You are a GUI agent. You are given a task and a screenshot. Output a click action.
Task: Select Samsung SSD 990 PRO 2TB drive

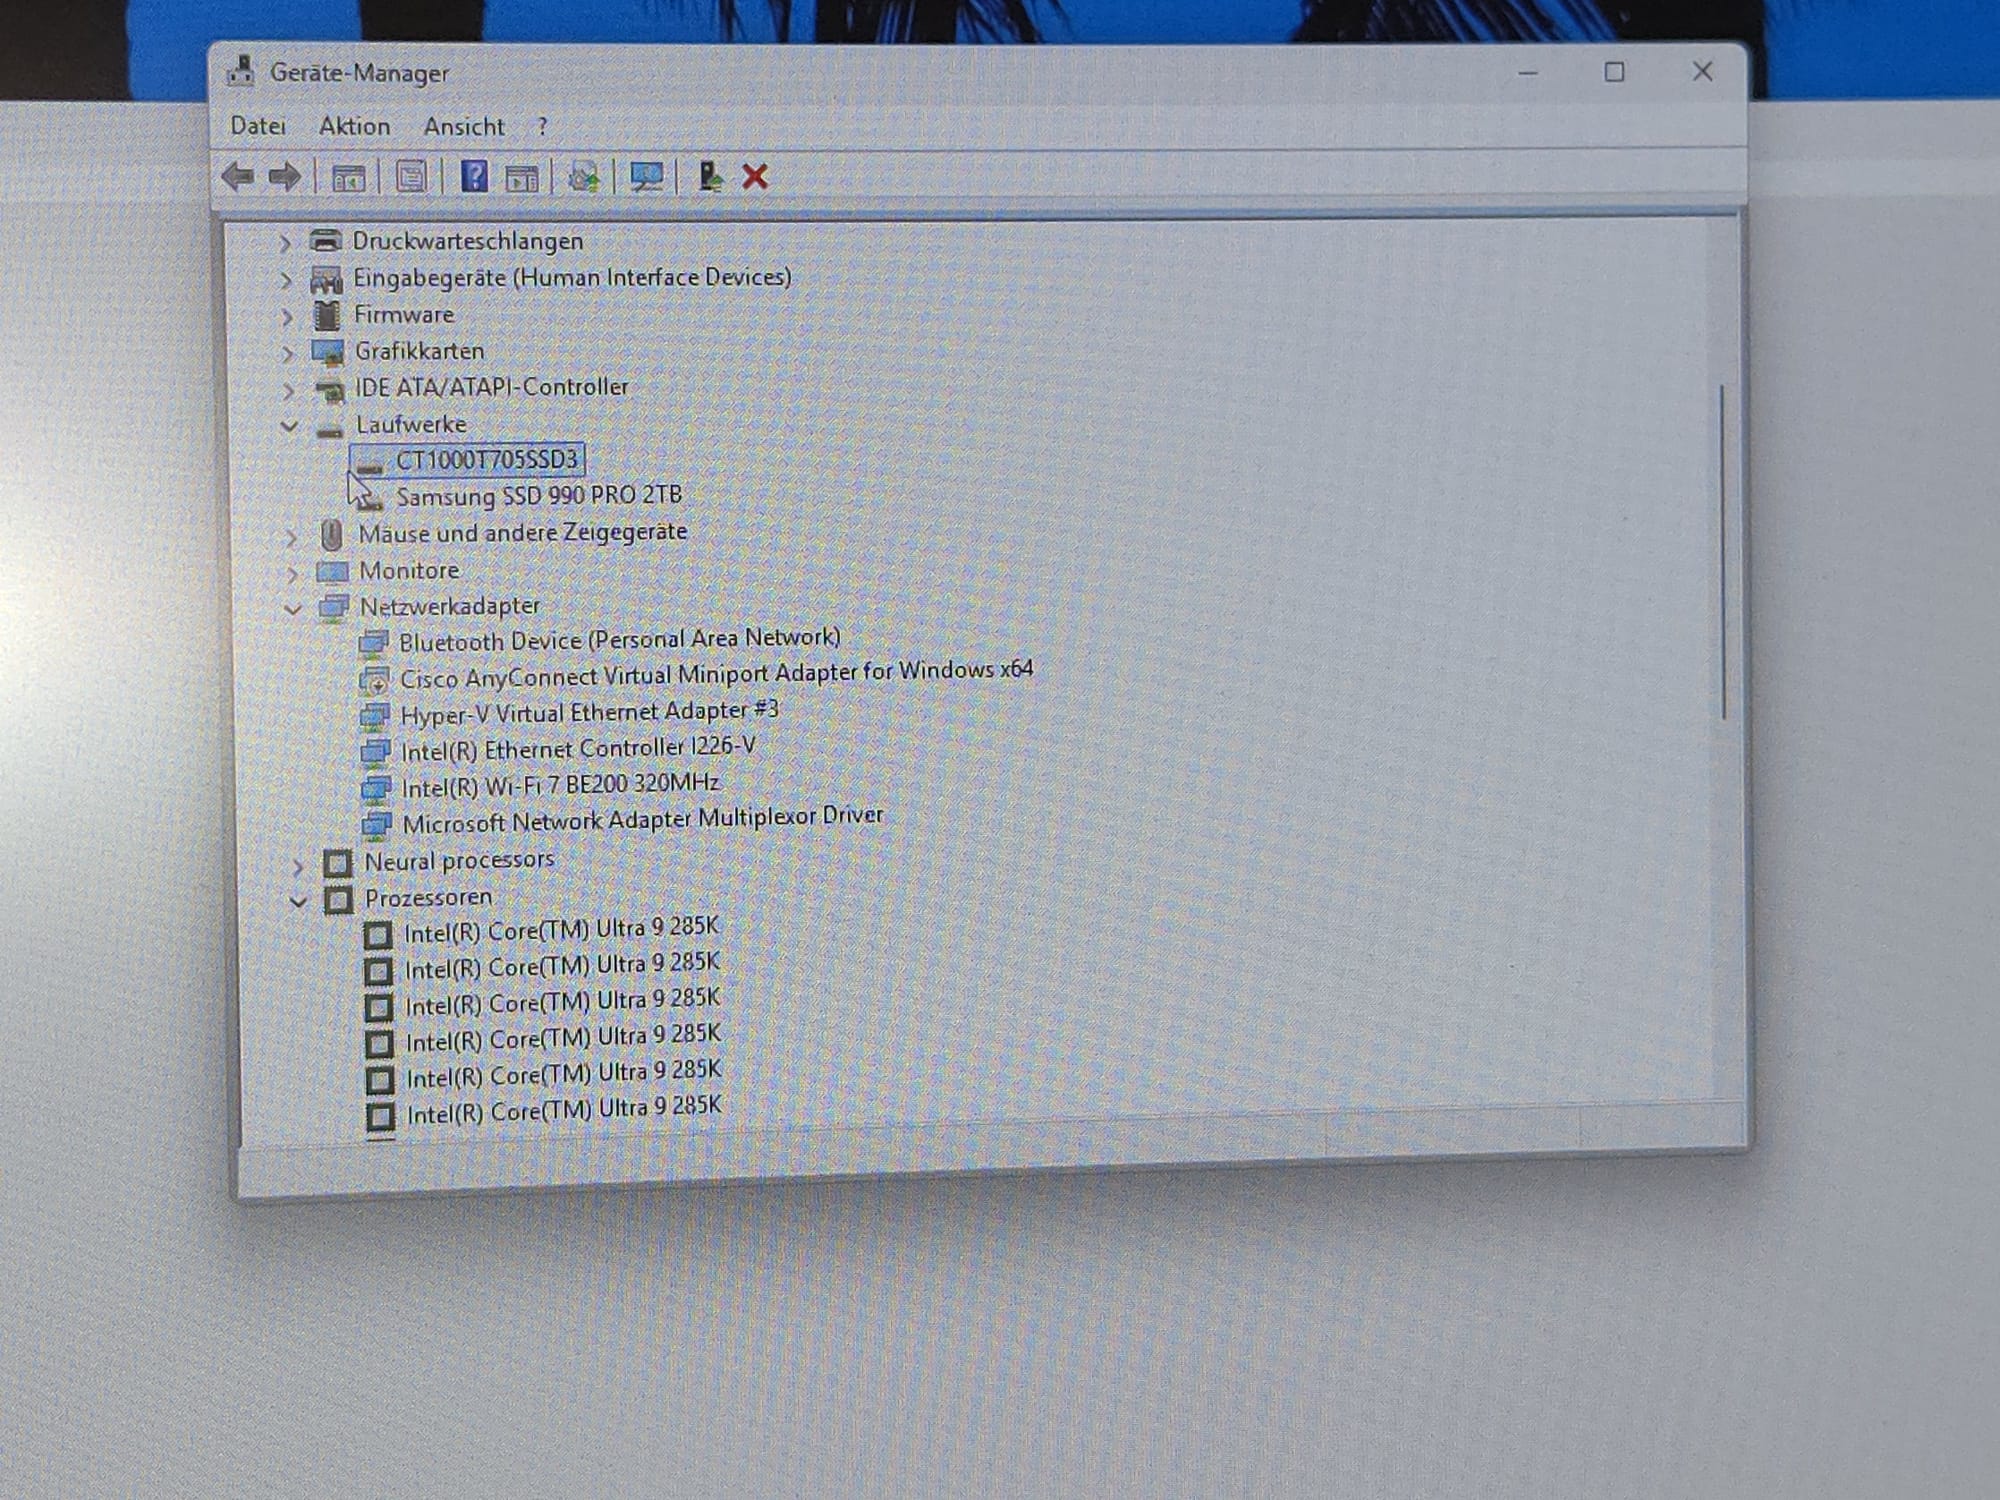tap(538, 495)
